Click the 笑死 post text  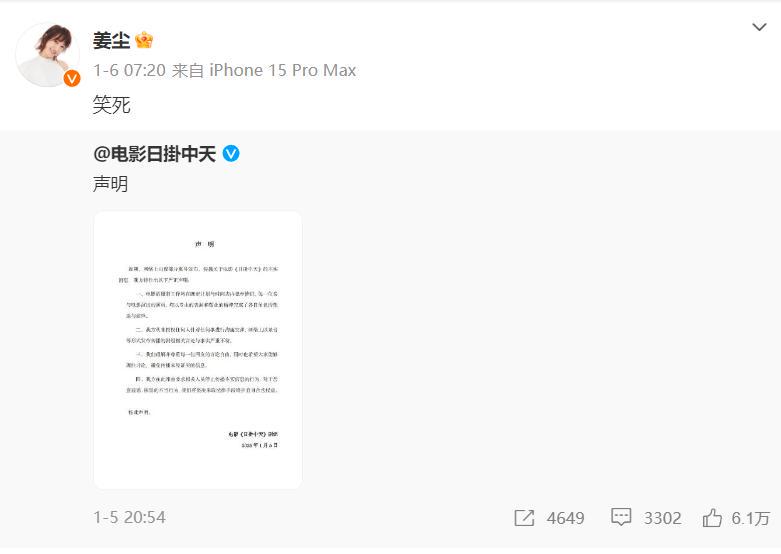(x=112, y=105)
